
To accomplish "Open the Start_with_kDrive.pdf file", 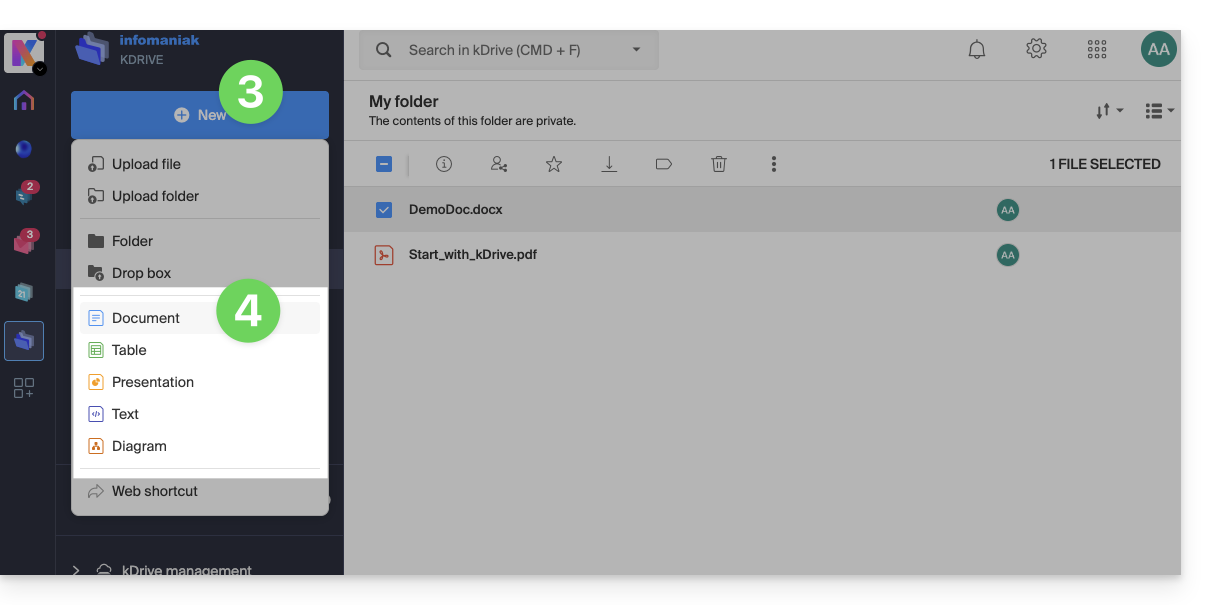I will click(x=472, y=255).
